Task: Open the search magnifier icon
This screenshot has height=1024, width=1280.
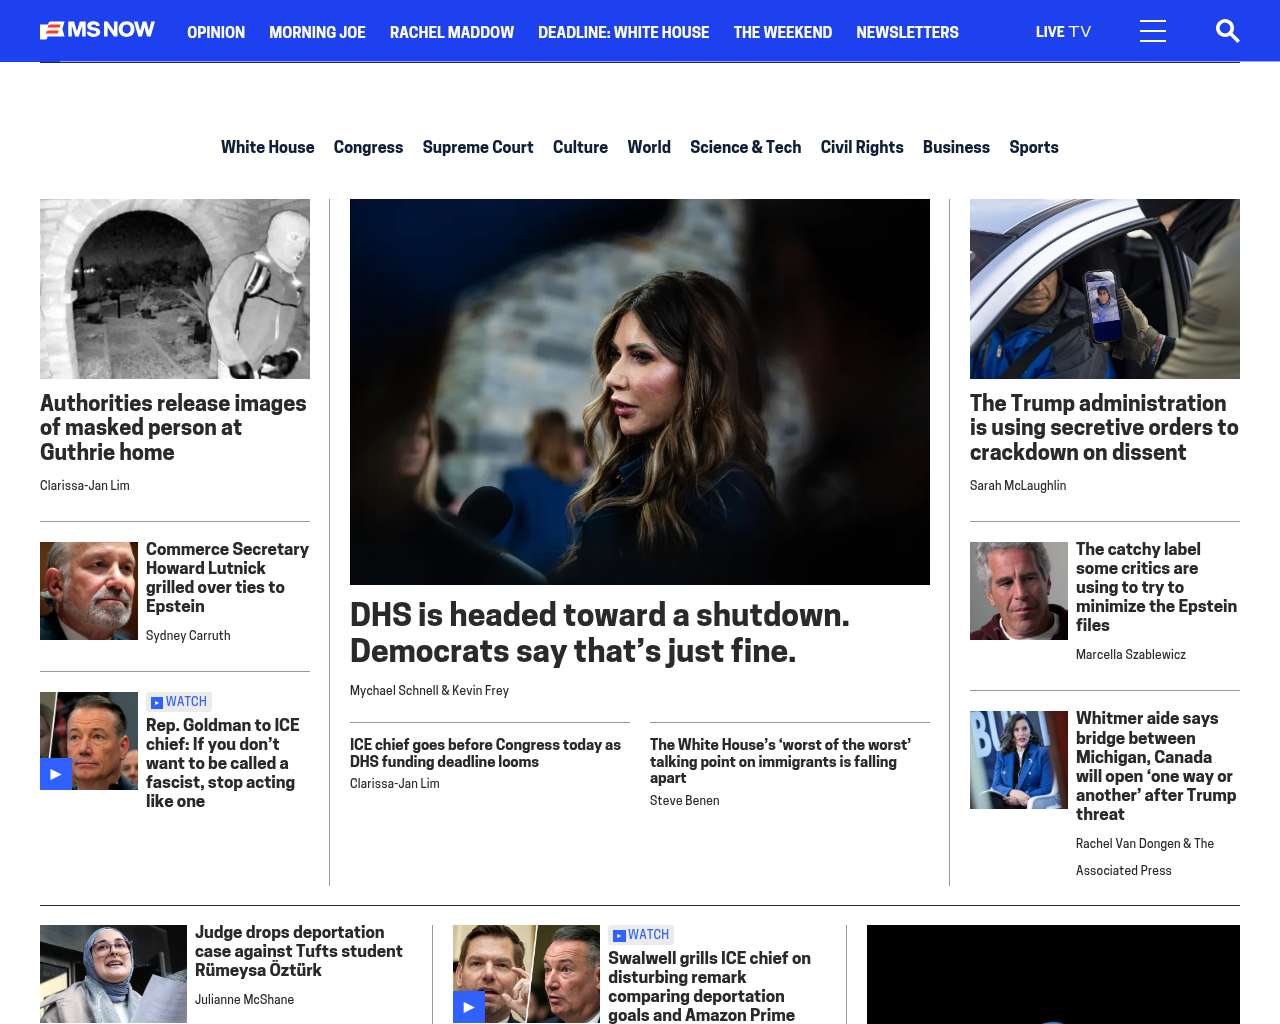Action: (1227, 31)
